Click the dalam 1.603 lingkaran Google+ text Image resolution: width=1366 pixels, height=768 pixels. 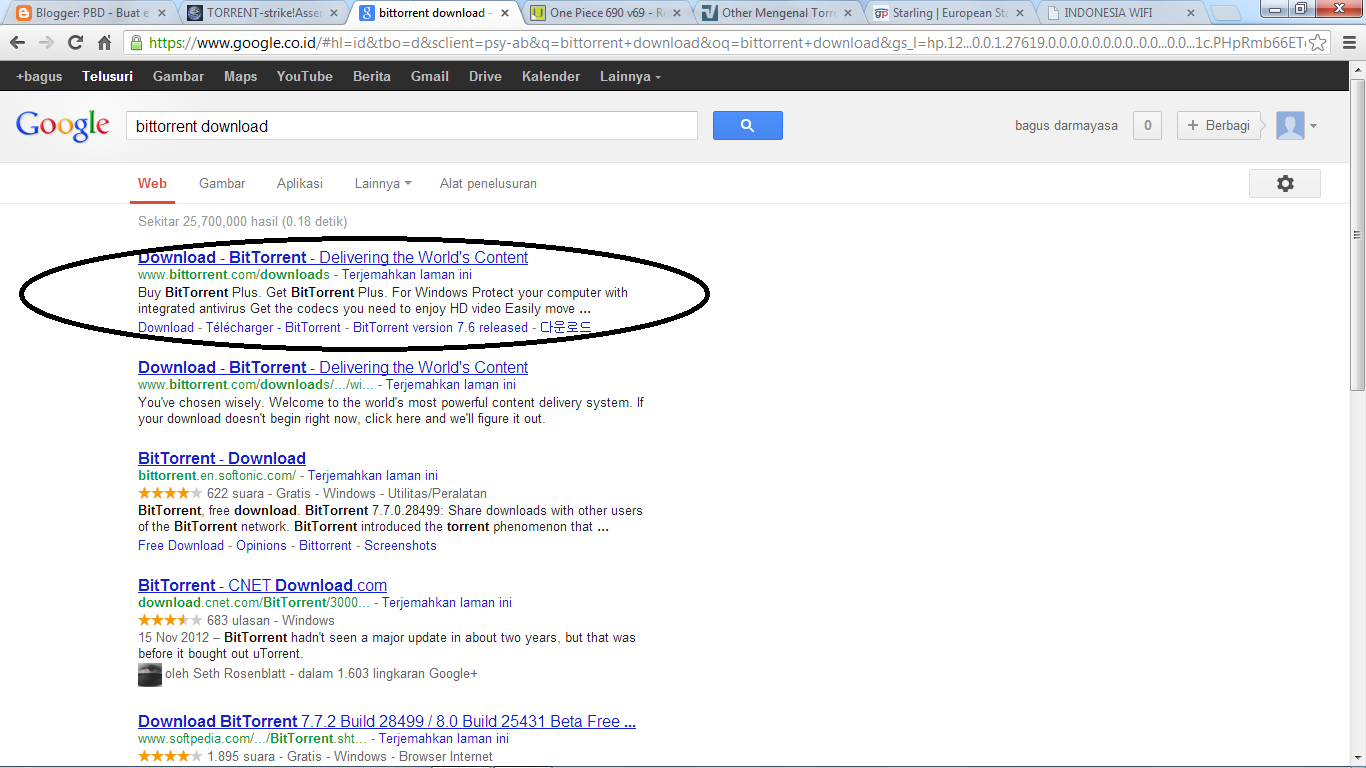(386, 674)
